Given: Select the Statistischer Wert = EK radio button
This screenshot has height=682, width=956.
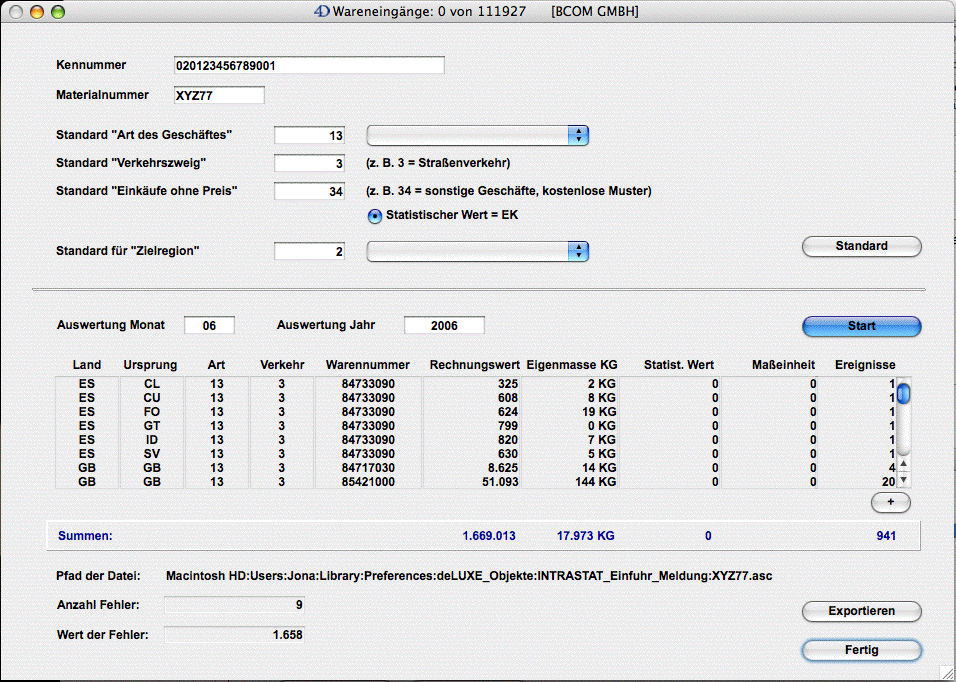Looking at the screenshot, I should pos(375,215).
